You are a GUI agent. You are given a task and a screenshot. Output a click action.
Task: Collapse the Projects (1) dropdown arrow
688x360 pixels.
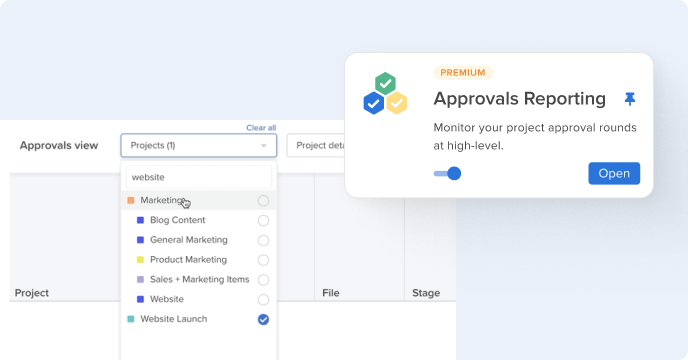point(264,146)
